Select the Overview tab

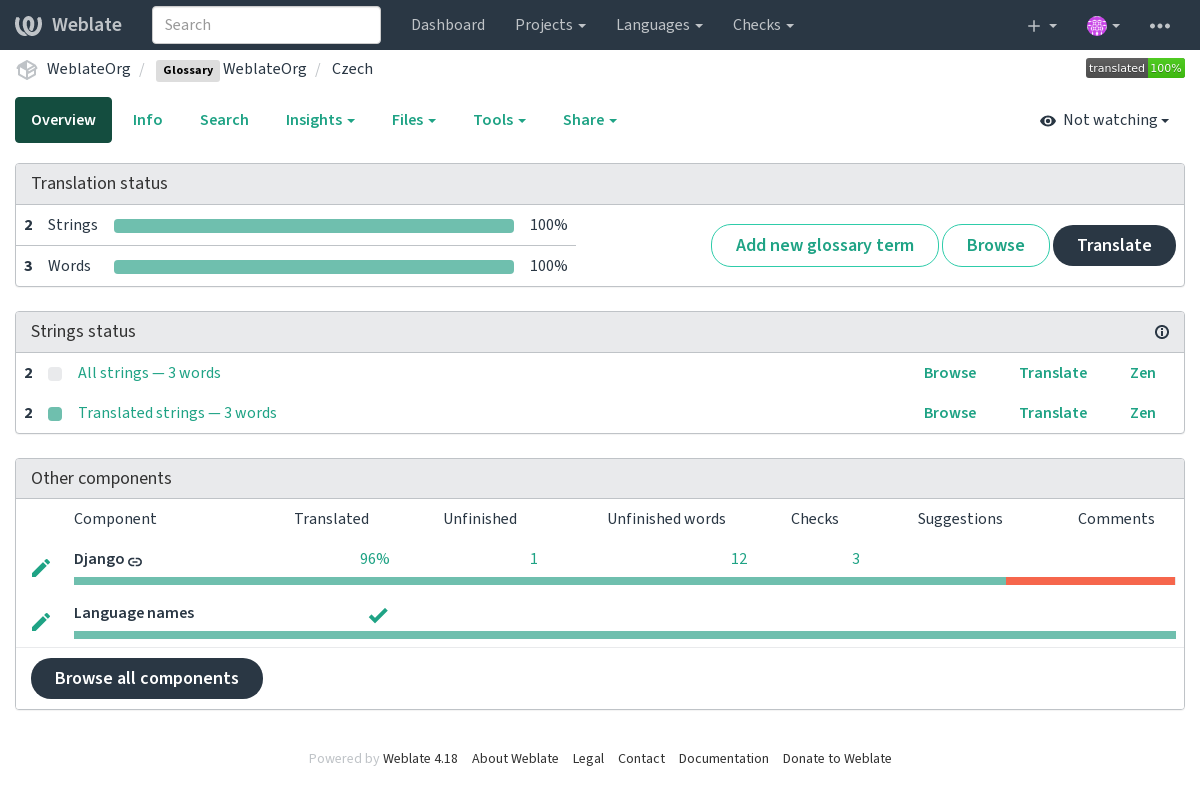coord(63,120)
